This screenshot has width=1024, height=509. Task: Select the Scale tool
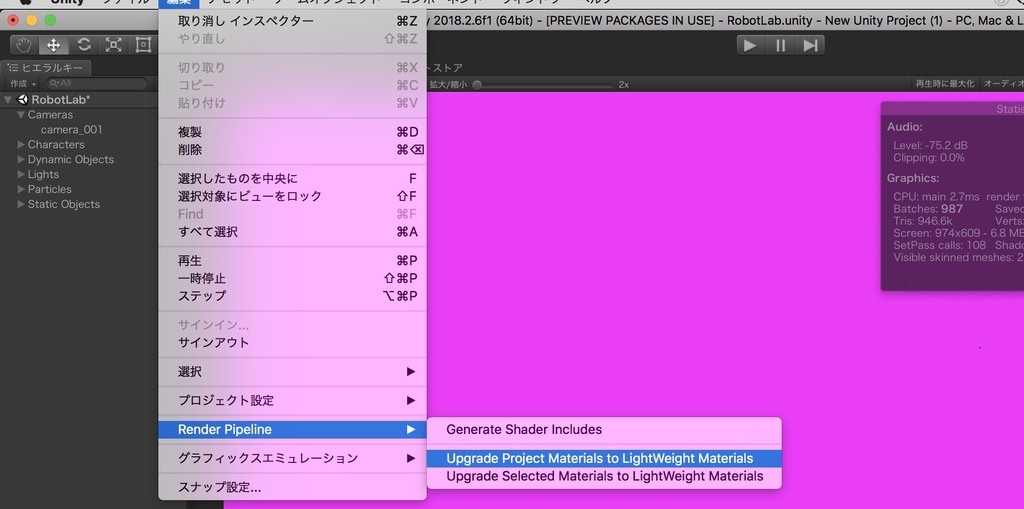click(114, 44)
